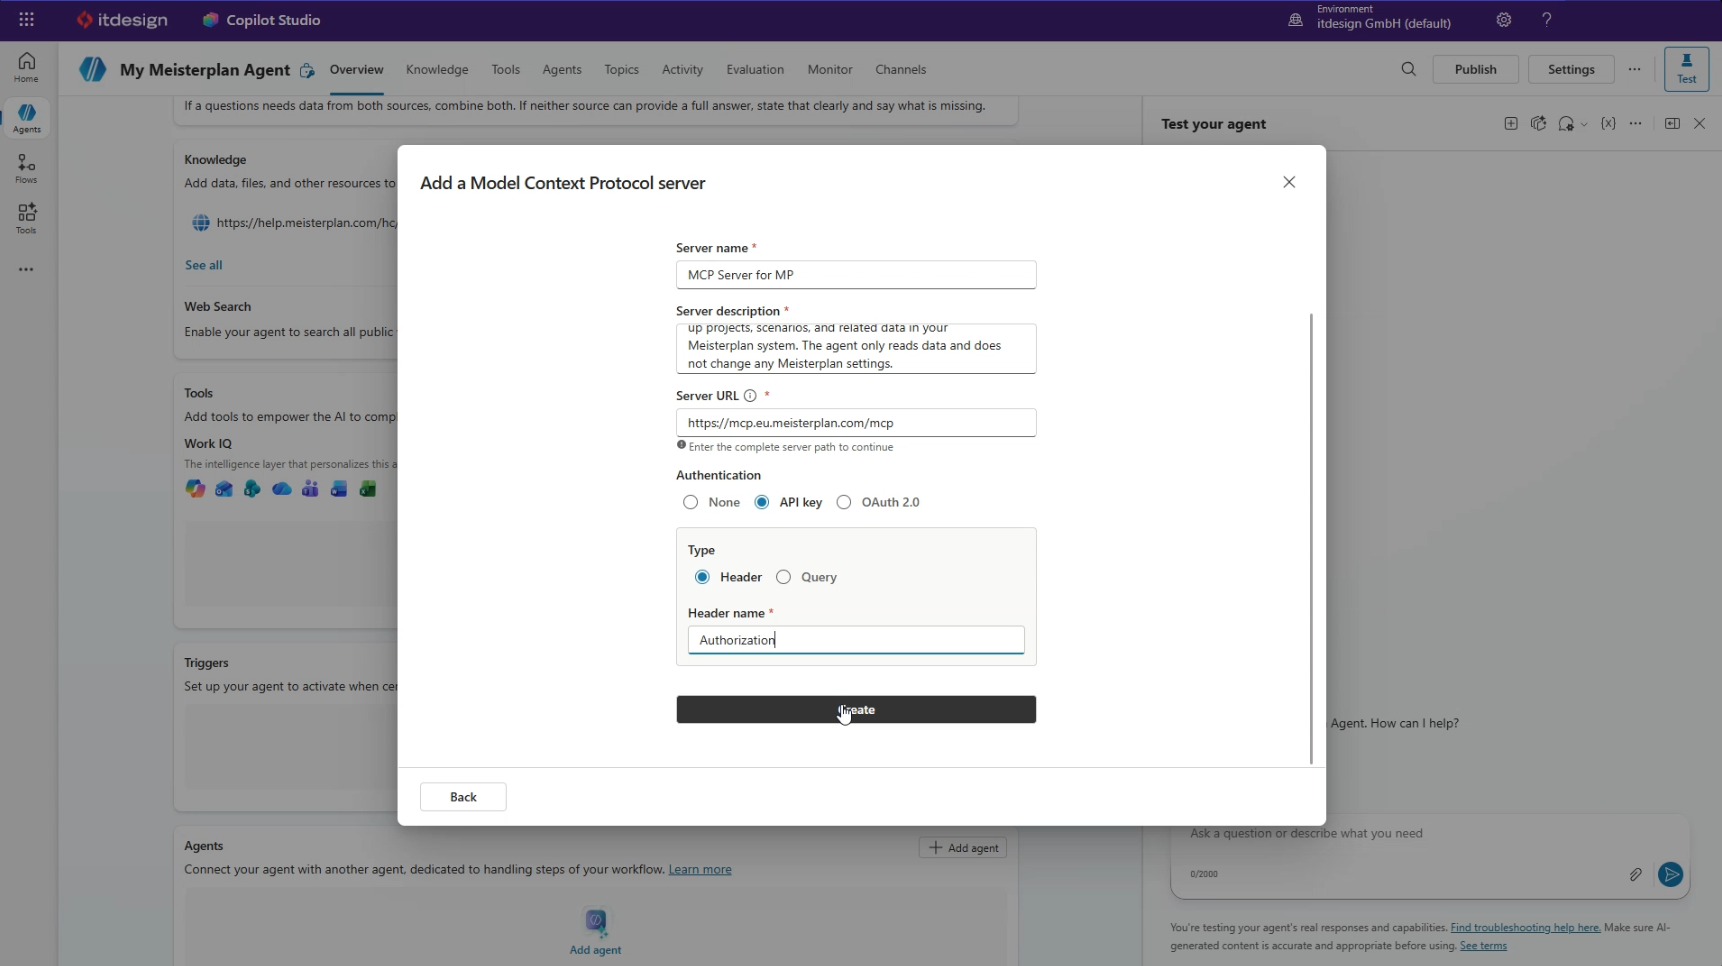The width and height of the screenshot is (1722, 966).
Task: Click the send message arrow button
Action: [x=1670, y=875]
